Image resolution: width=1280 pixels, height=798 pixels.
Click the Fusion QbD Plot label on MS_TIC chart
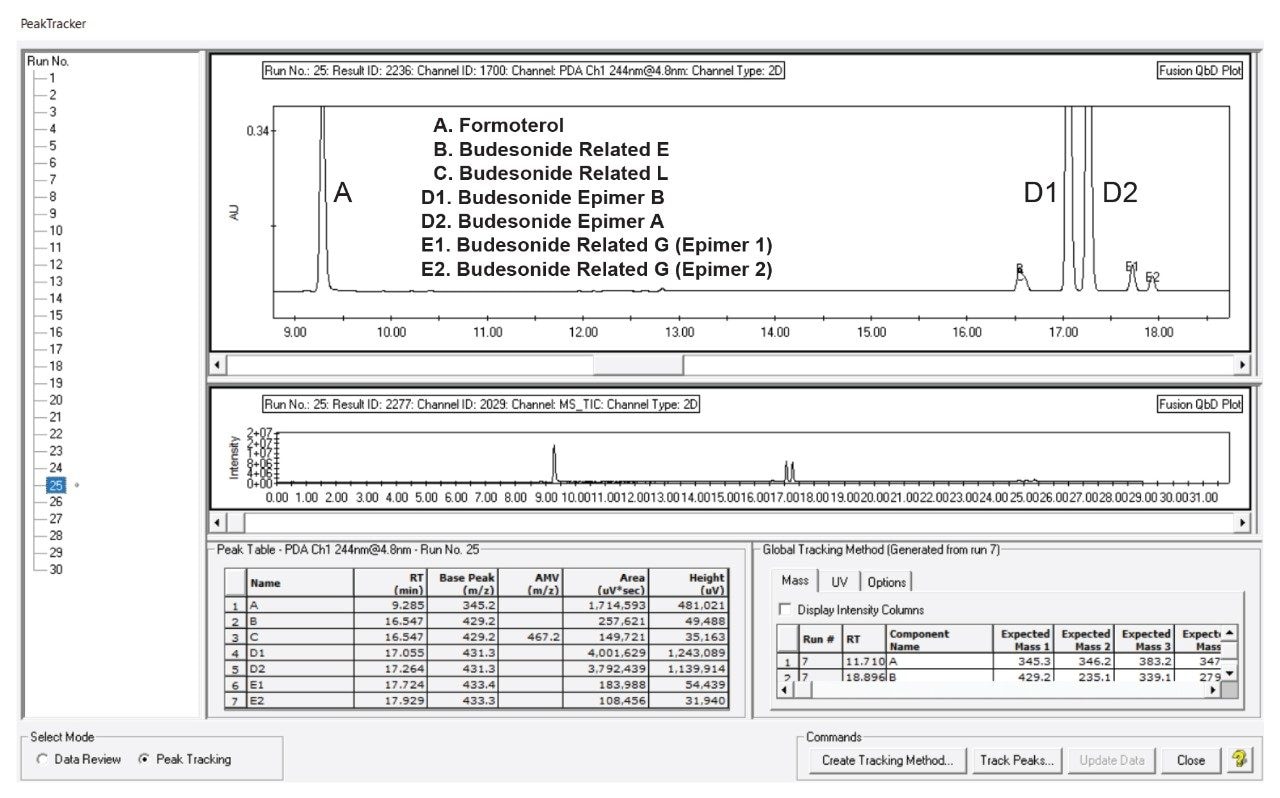pyautogui.click(x=1198, y=405)
